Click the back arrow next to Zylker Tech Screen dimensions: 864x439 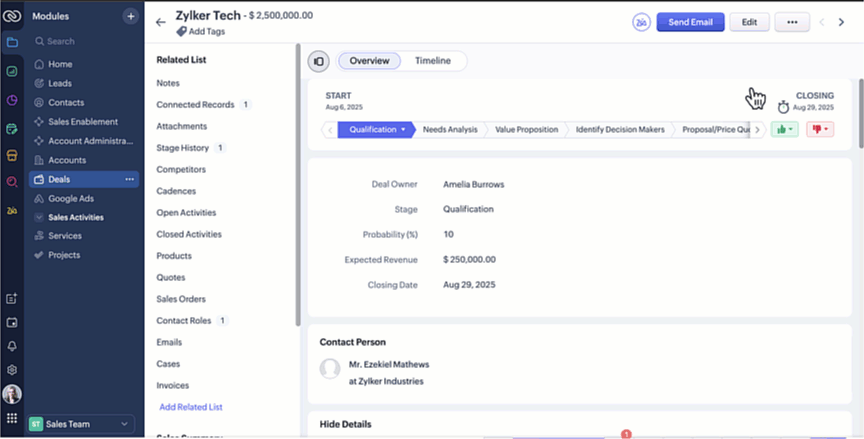click(161, 22)
